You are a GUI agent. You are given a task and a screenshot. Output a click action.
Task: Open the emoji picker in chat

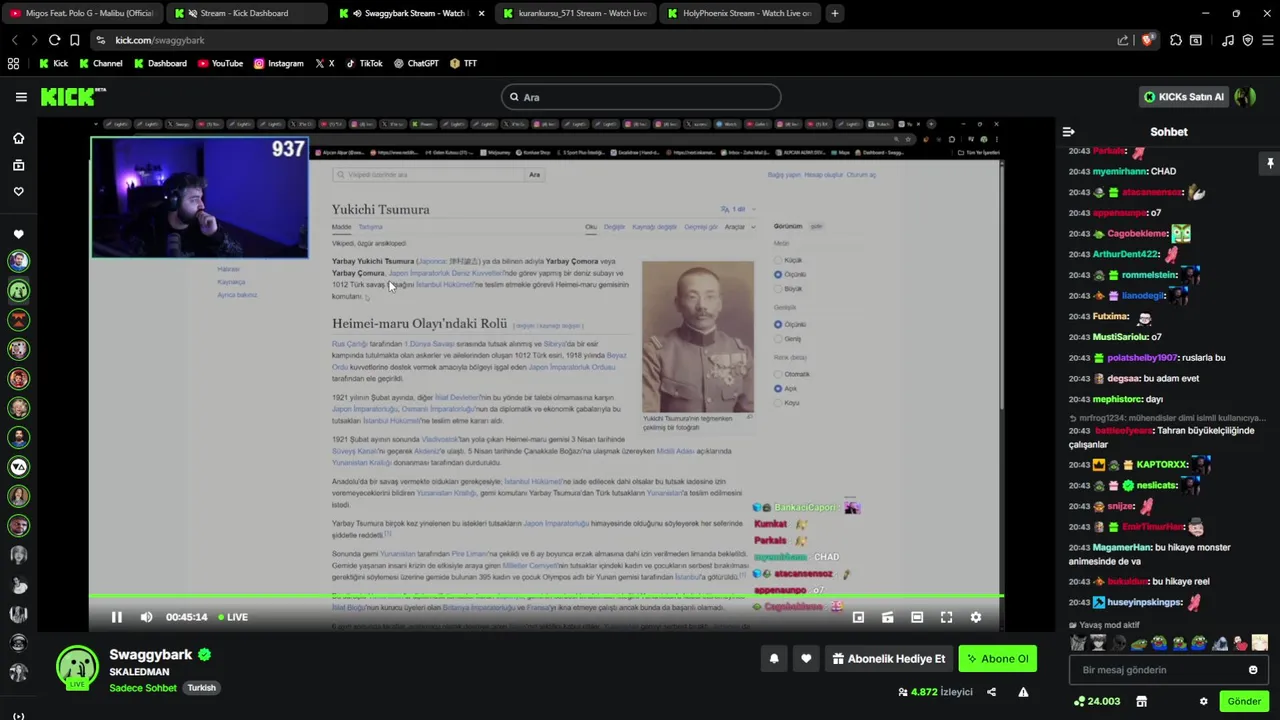point(1253,670)
